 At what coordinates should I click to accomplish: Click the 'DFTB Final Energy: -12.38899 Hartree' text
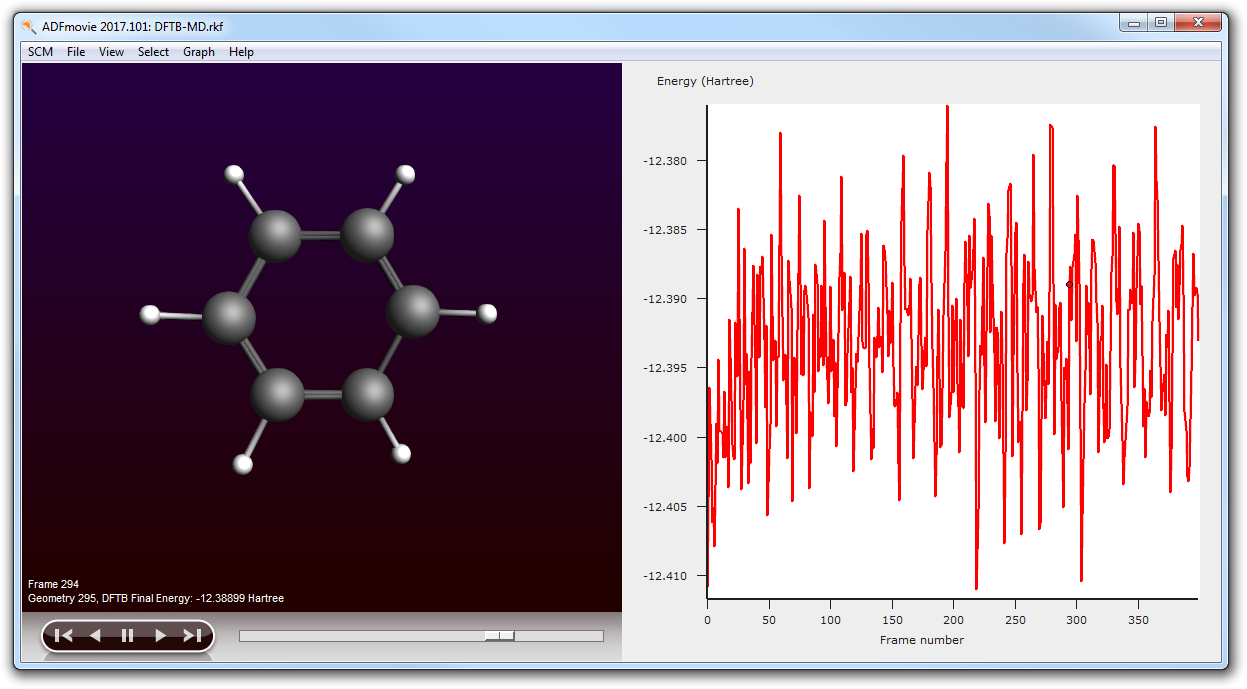coord(193,598)
